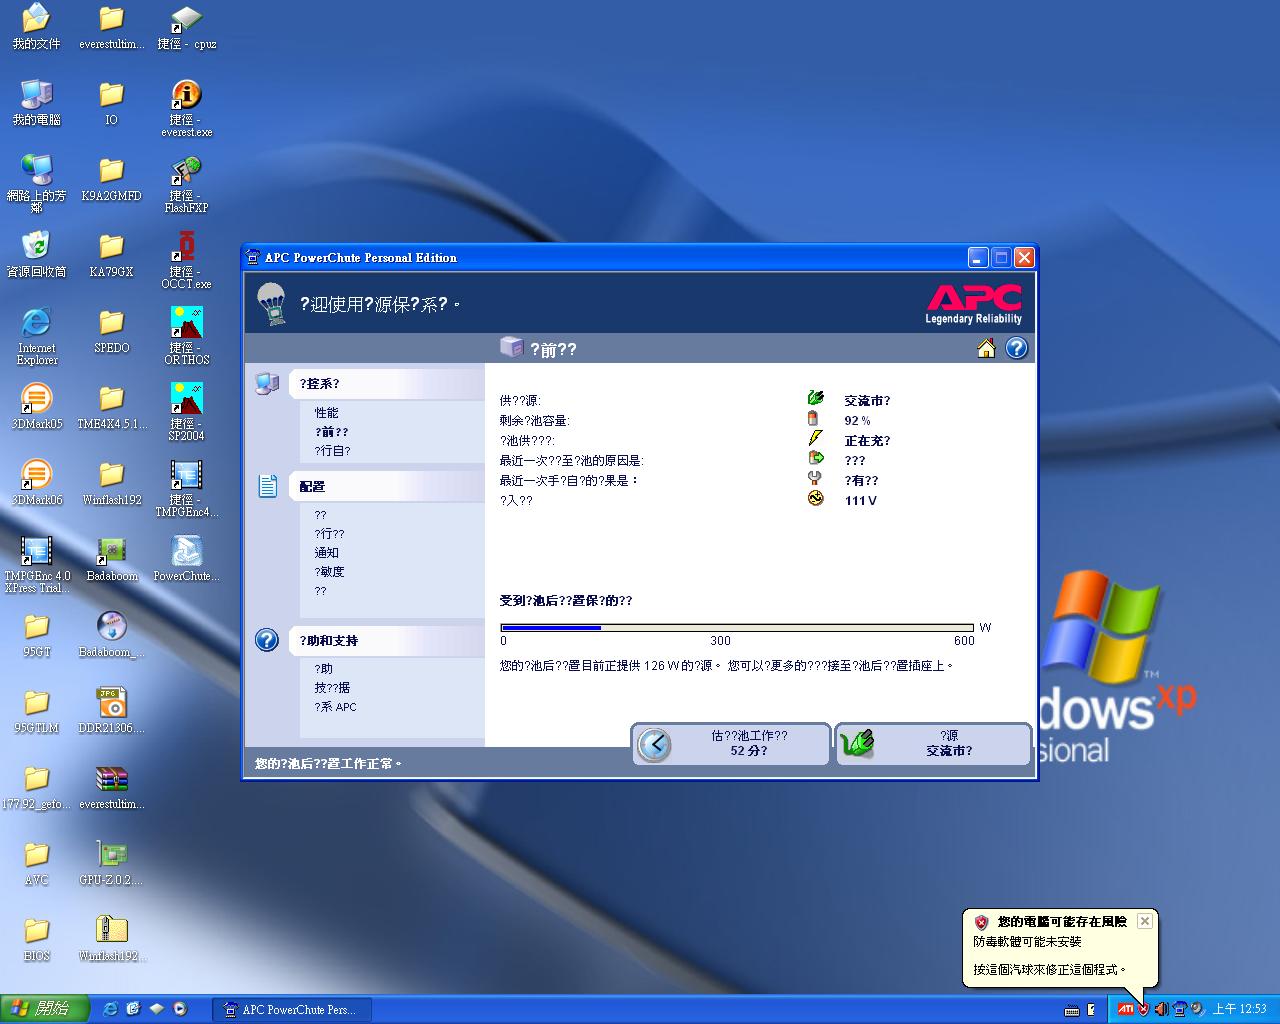Open the sidebar link ending in APC
The height and width of the screenshot is (1024, 1280).
(x=335, y=707)
